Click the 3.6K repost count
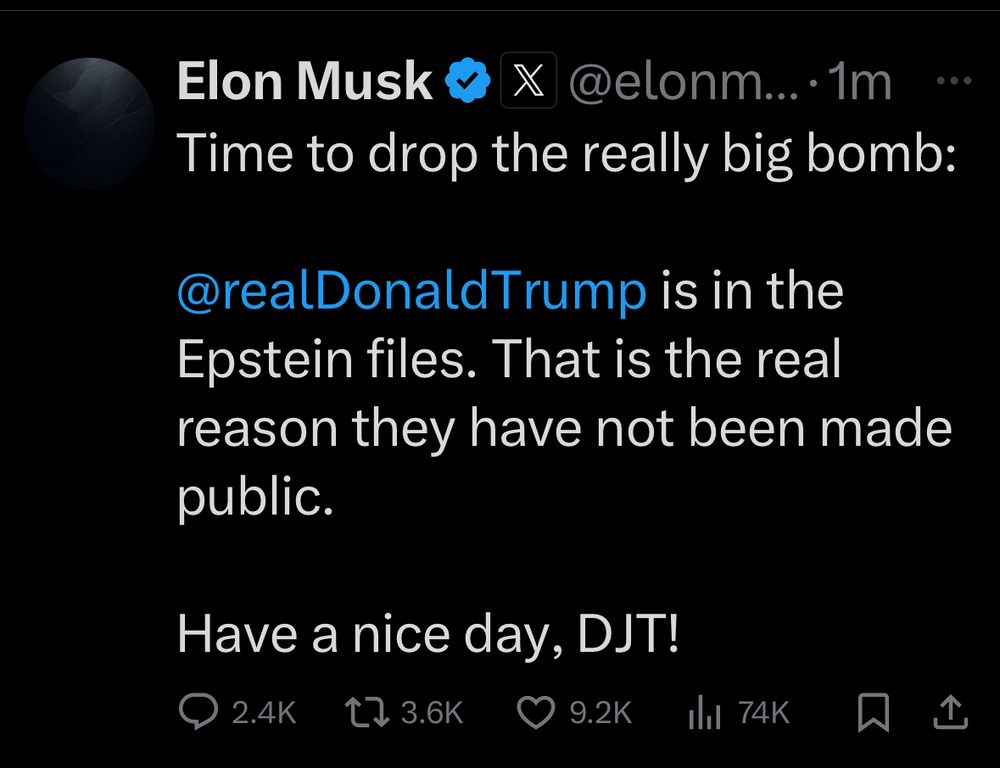Image resolution: width=1000 pixels, height=768 pixels. (x=432, y=713)
